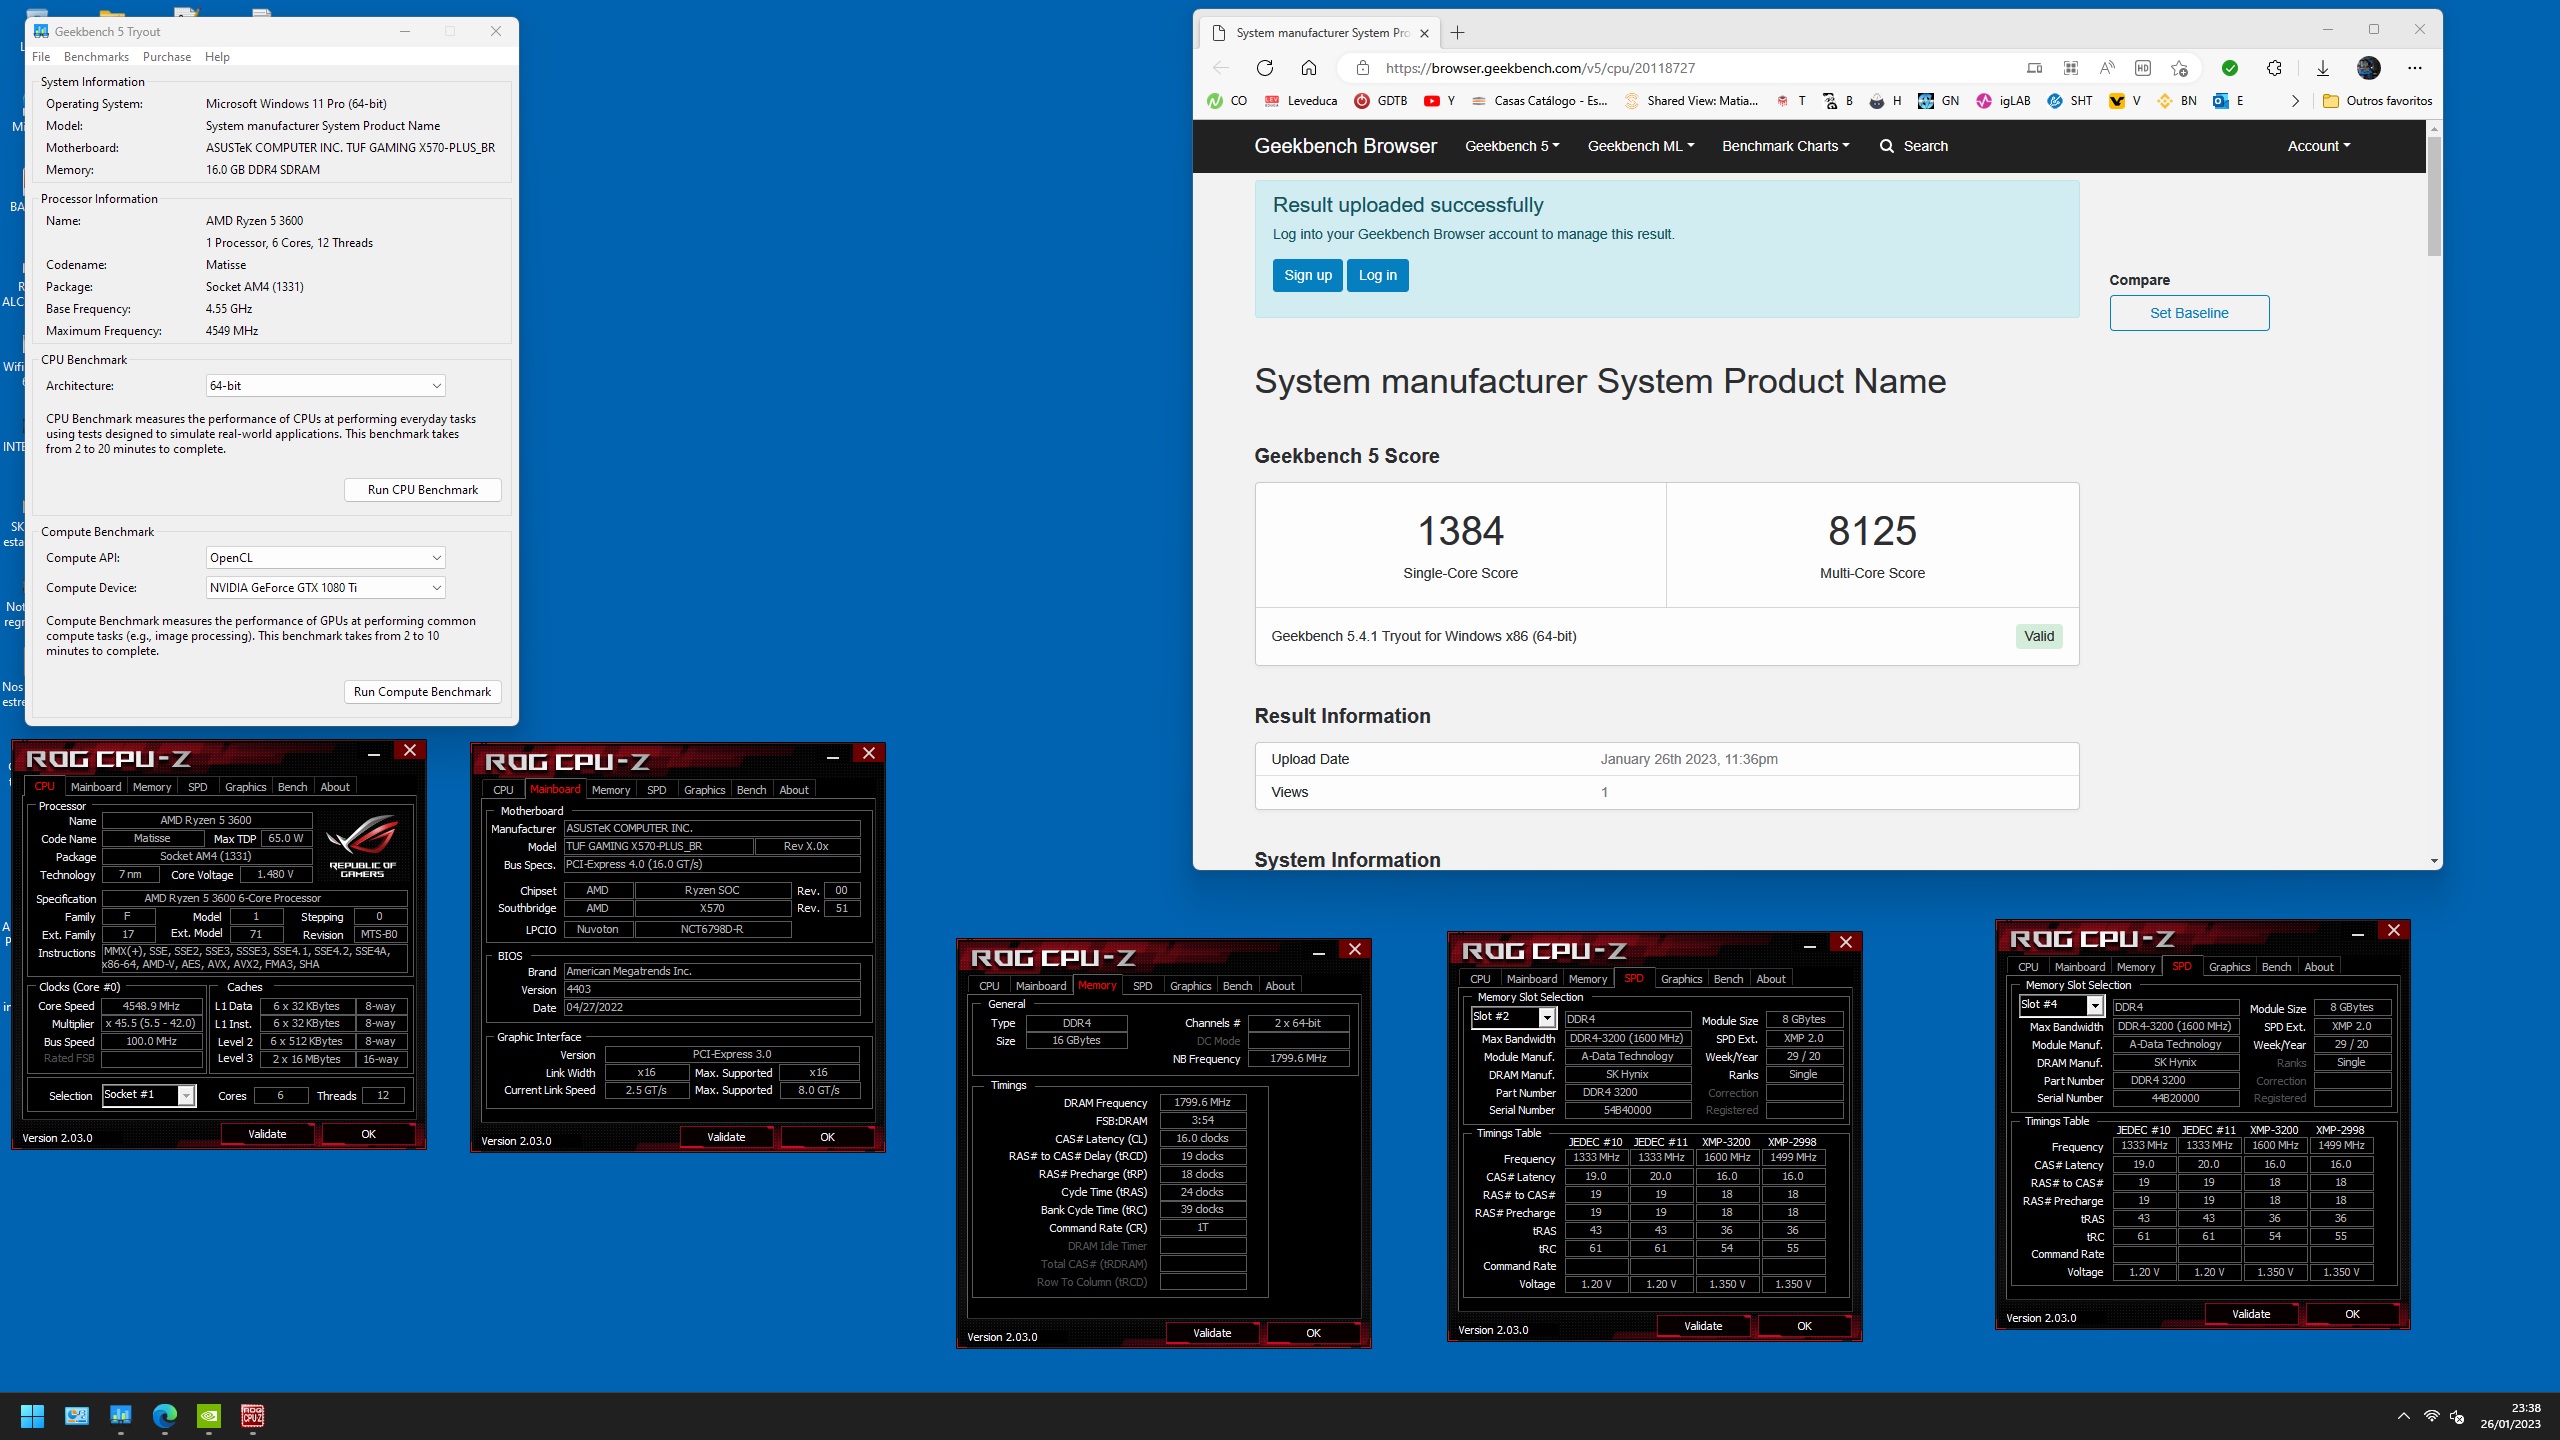Image resolution: width=2560 pixels, height=1440 pixels.
Task: Click the taskbar clock and date
Action: [x=2510, y=1416]
